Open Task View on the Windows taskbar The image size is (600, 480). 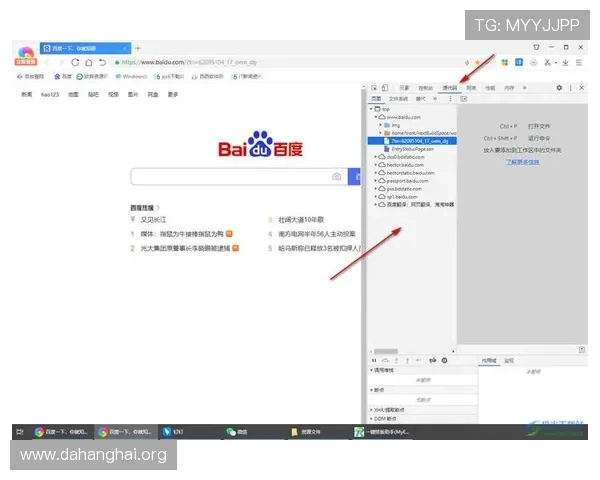tap(20, 432)
